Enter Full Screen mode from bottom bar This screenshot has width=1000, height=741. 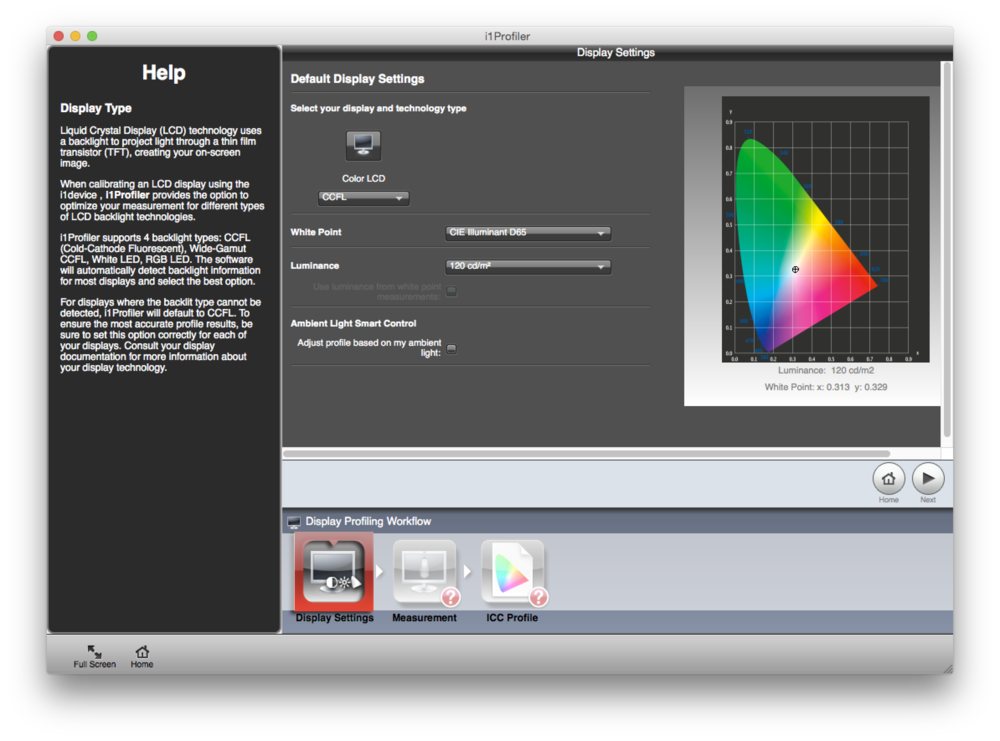(94, 656)
